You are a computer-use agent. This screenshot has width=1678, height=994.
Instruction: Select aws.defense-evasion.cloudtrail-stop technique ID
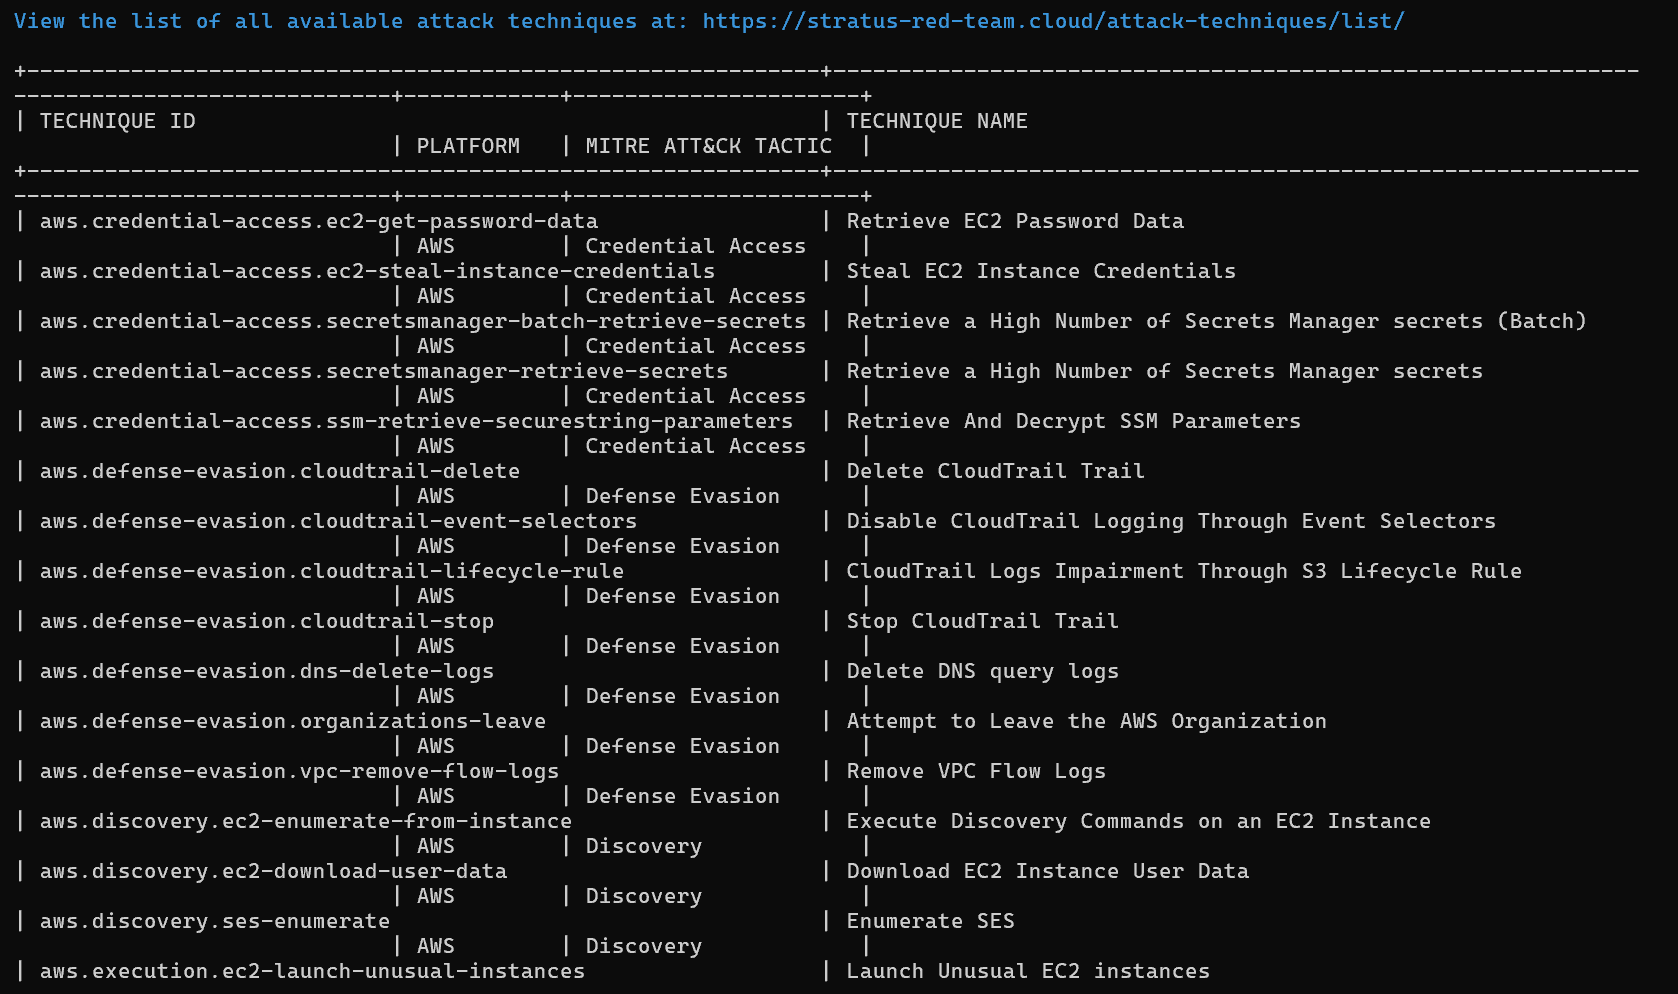coord(267,621)
